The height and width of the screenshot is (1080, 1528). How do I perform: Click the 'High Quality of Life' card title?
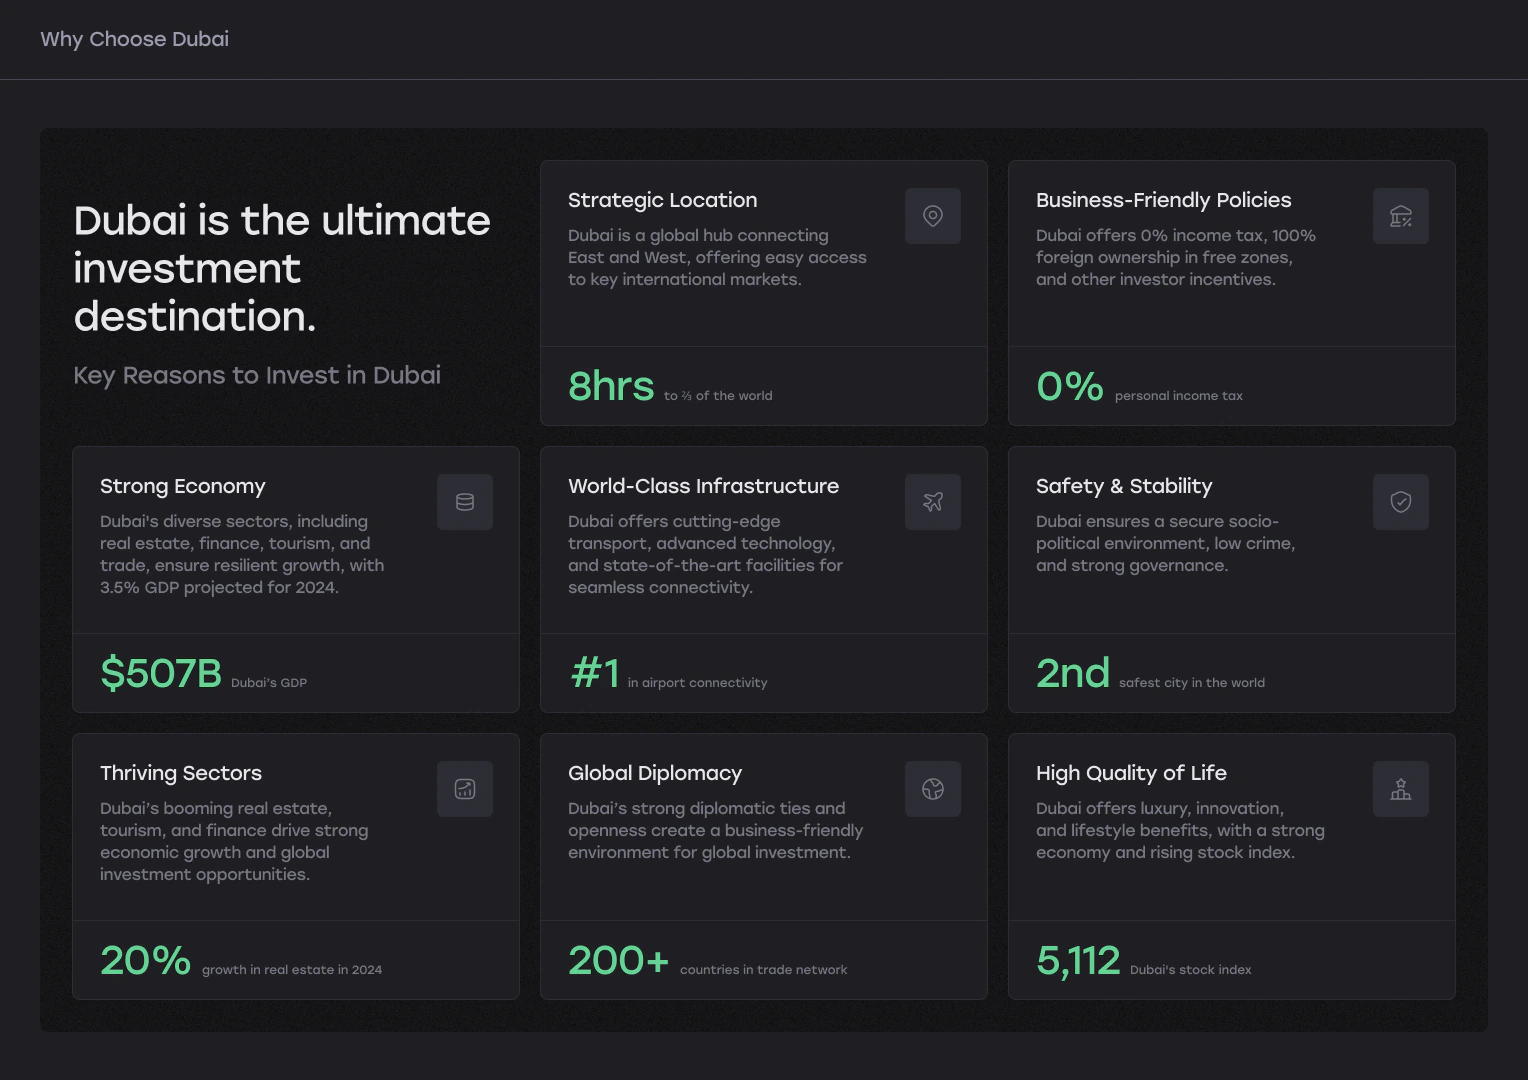tap(1131, 773)
